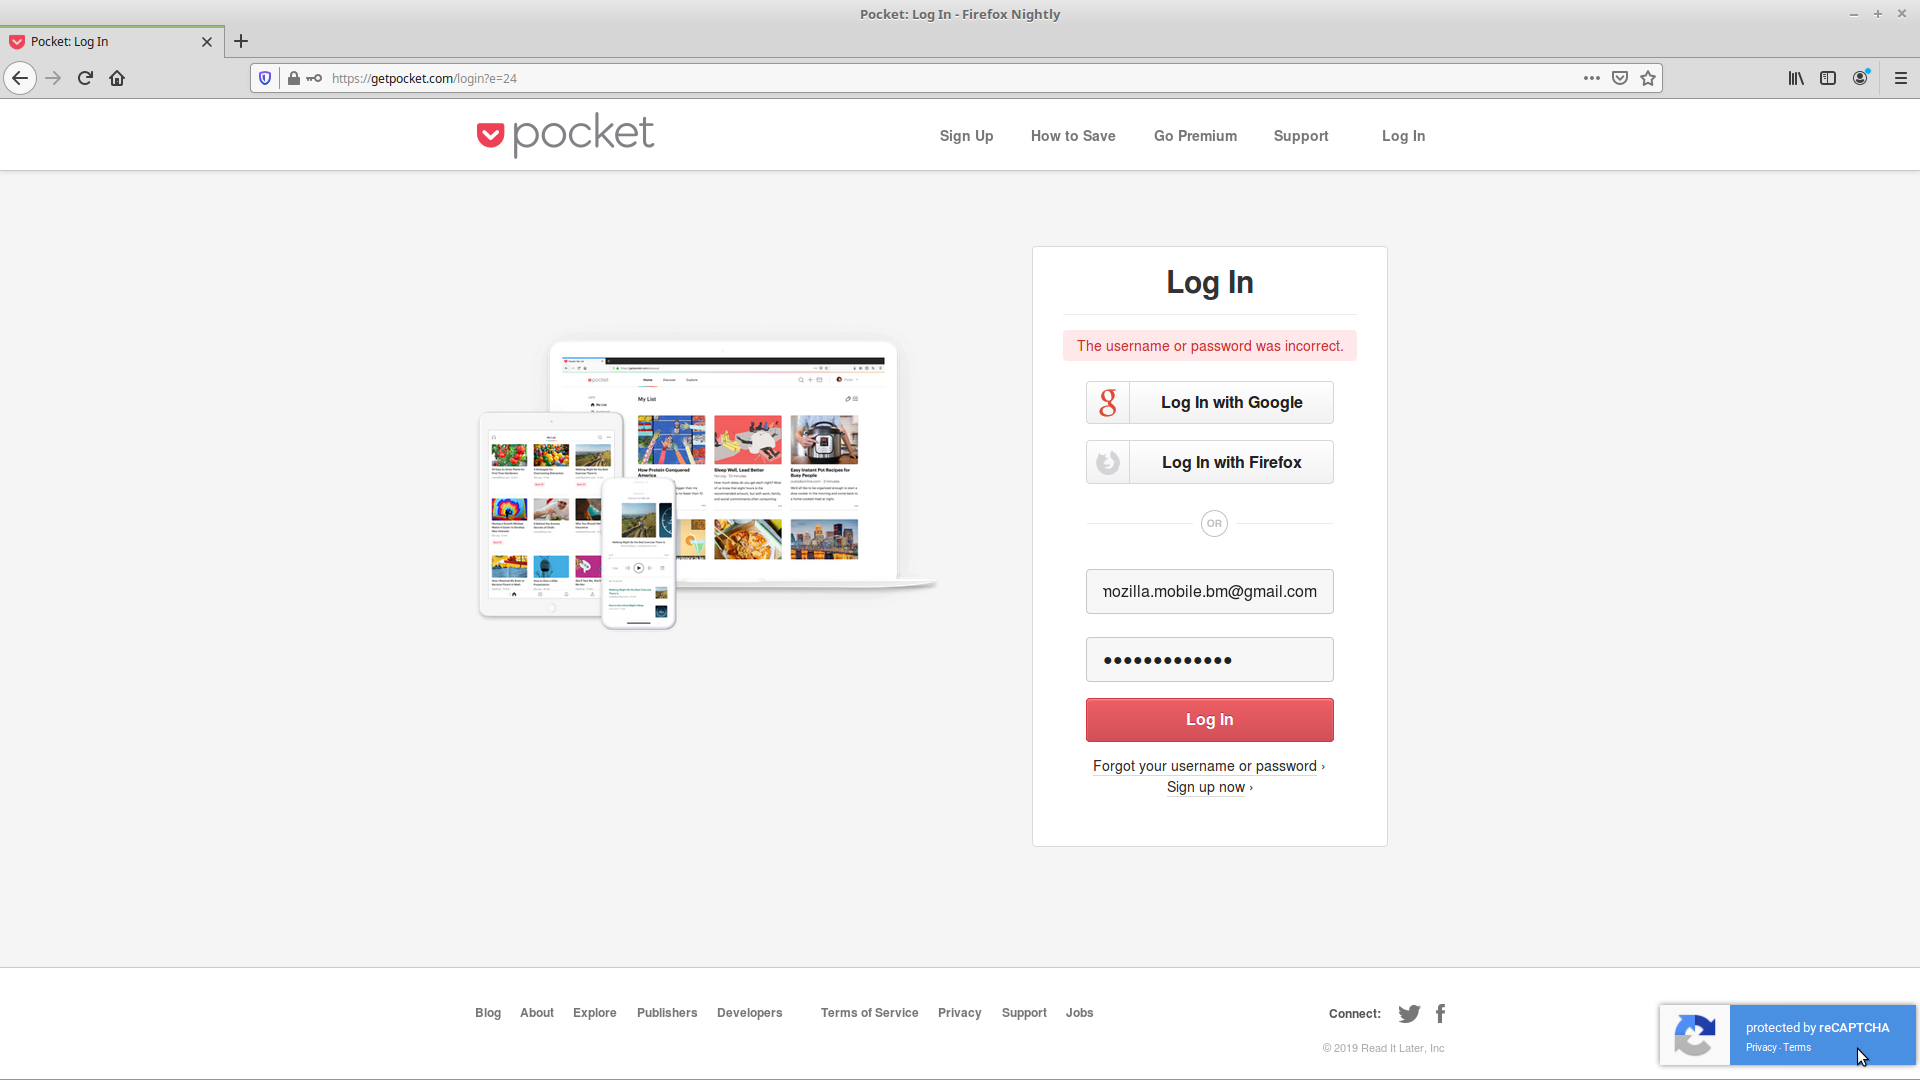Image resolution: width=1920 pixels, height=1080 pixels.
Task: Toggle tracking protection via the shield icon
Action: point(264,78)
